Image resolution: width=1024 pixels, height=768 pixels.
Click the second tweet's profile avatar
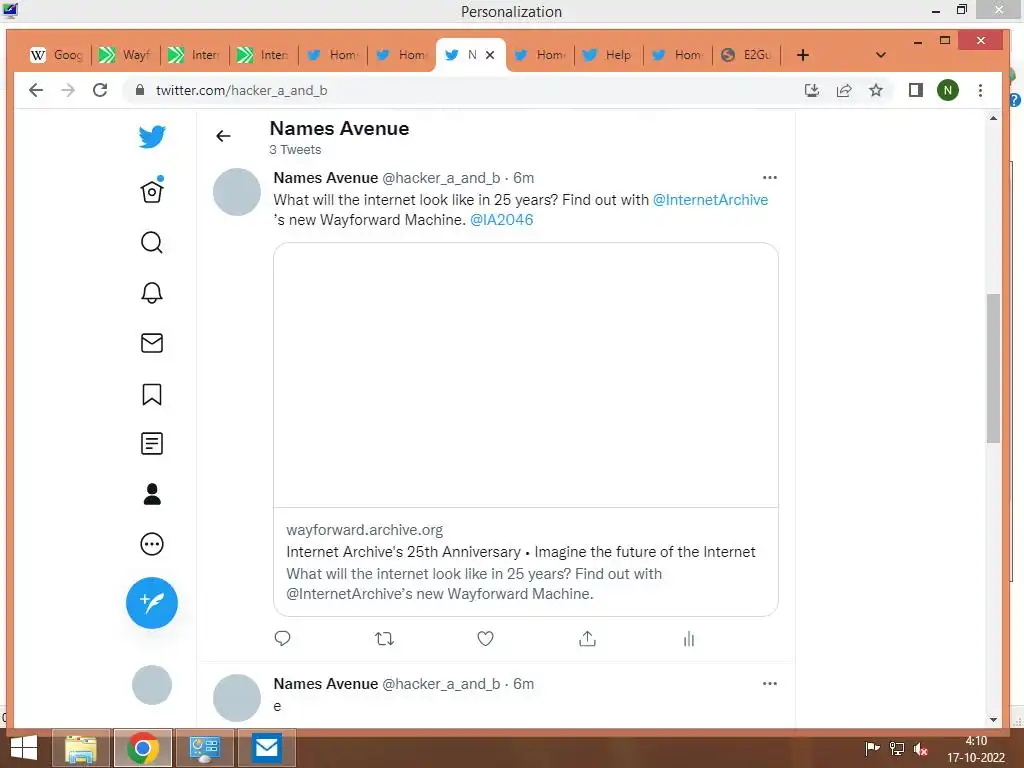pos(236,697)
